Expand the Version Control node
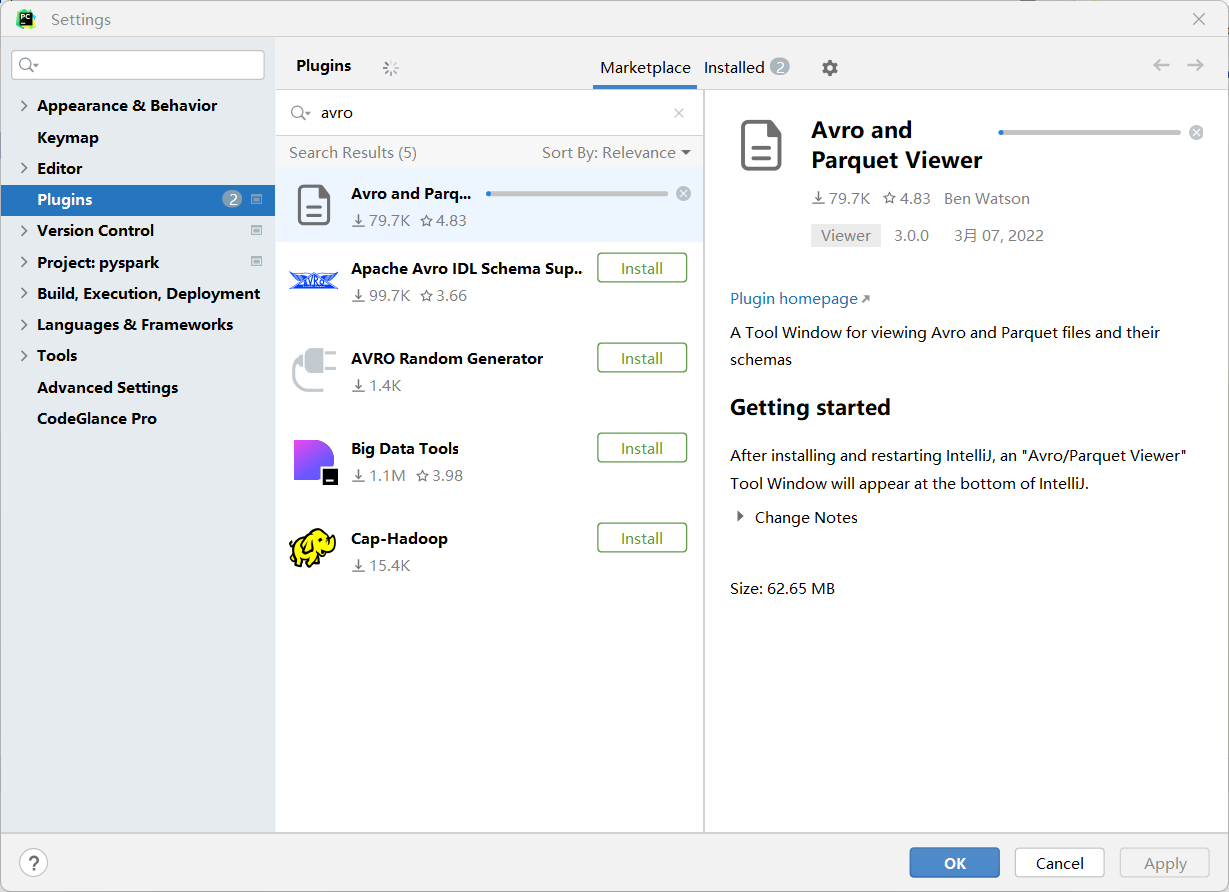The width and height of the screenshot is (1229, 892). (24, 230)
